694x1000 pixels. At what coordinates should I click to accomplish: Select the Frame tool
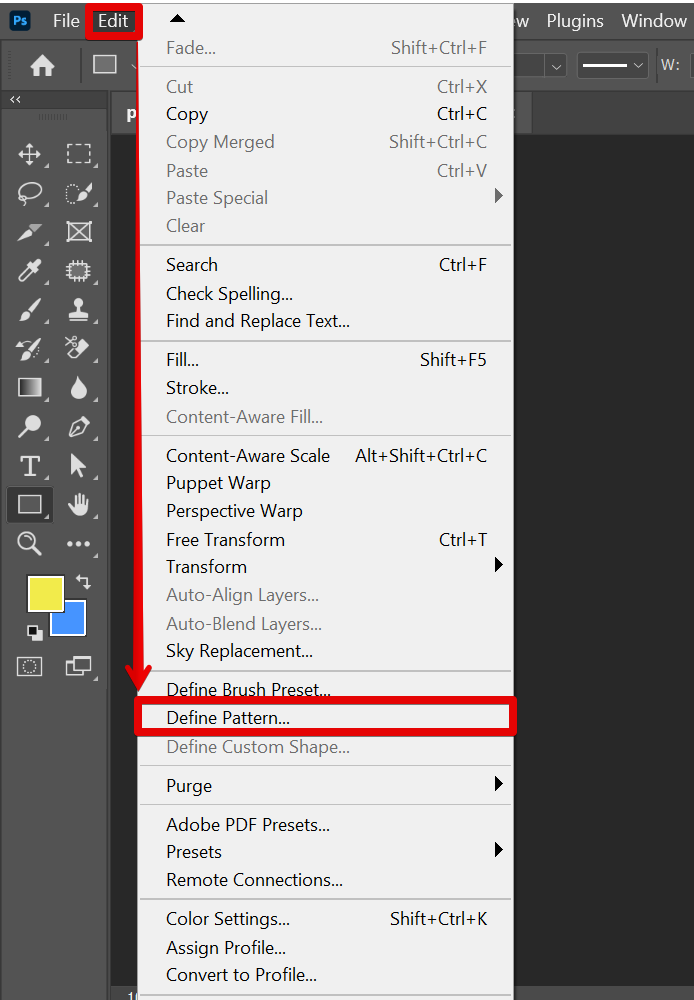pyautogui.click(x=78, y=232)
